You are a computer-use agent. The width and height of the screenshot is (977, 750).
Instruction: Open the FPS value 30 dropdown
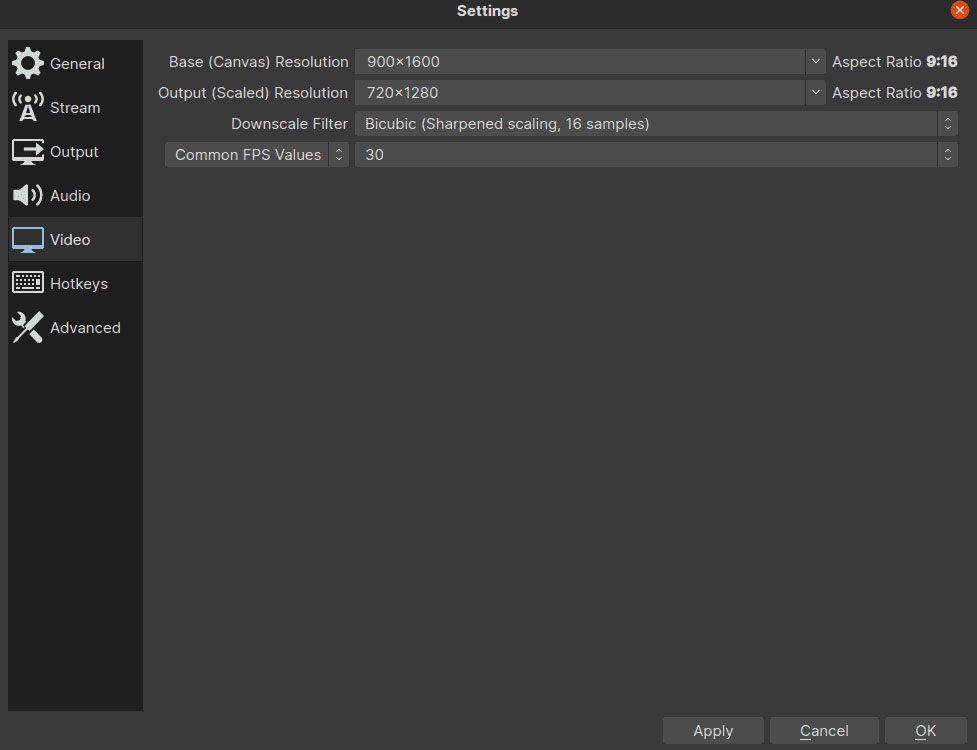656,154
